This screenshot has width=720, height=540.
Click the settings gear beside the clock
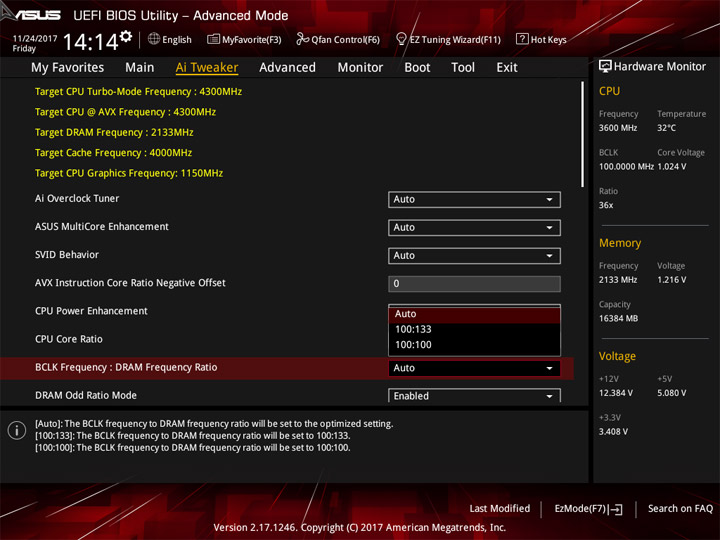coord(126,36)
